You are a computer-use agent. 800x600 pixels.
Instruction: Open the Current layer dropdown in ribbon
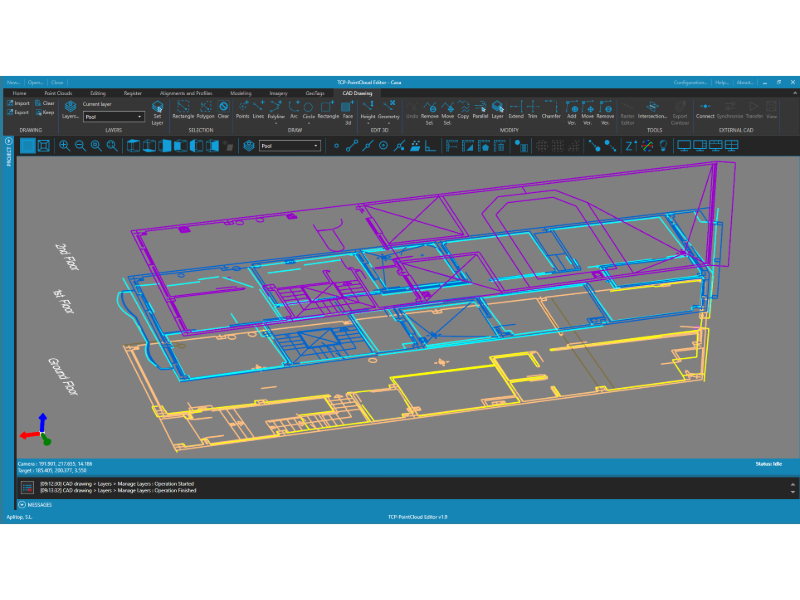[114, 117]
